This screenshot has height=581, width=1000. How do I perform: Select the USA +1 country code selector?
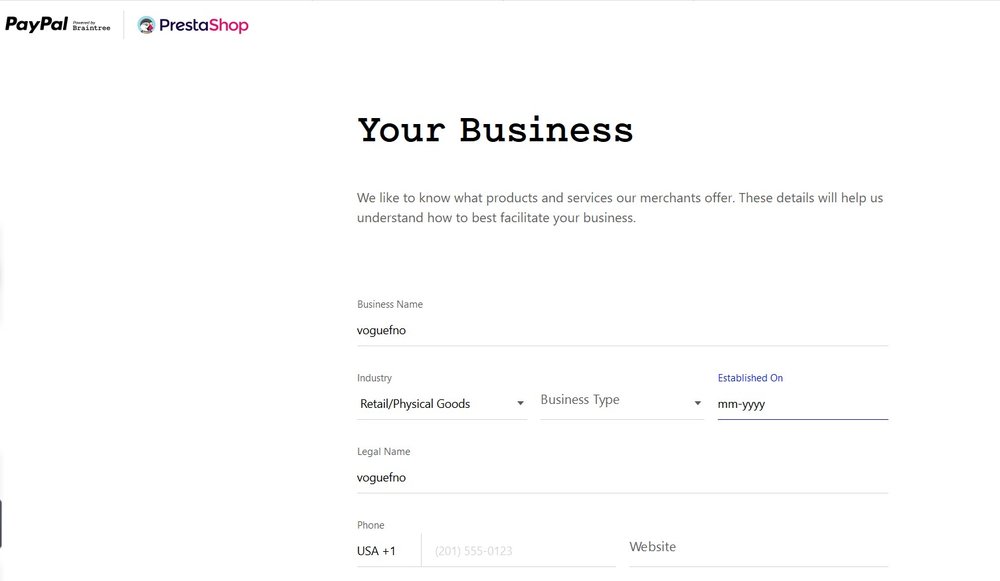tap(377, 551)
